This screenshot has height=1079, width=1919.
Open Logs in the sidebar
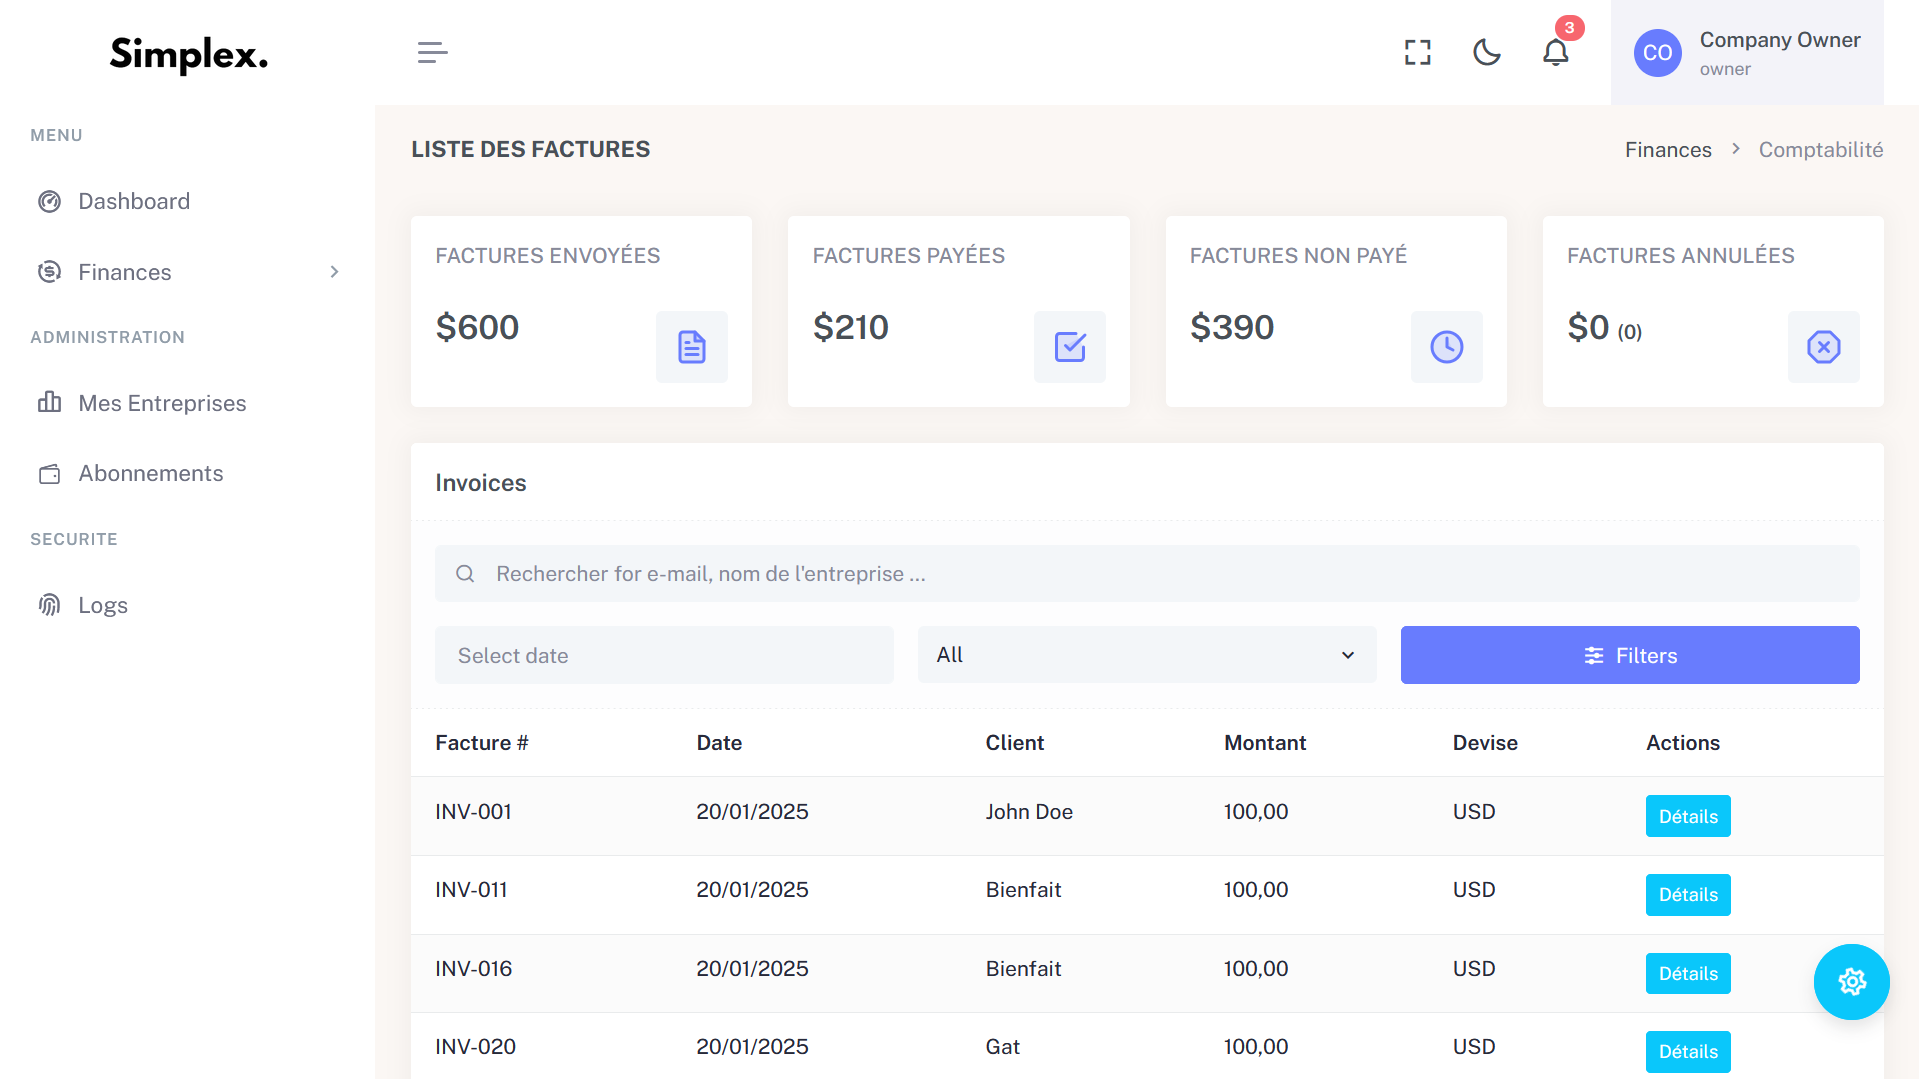tap(103, 605)
